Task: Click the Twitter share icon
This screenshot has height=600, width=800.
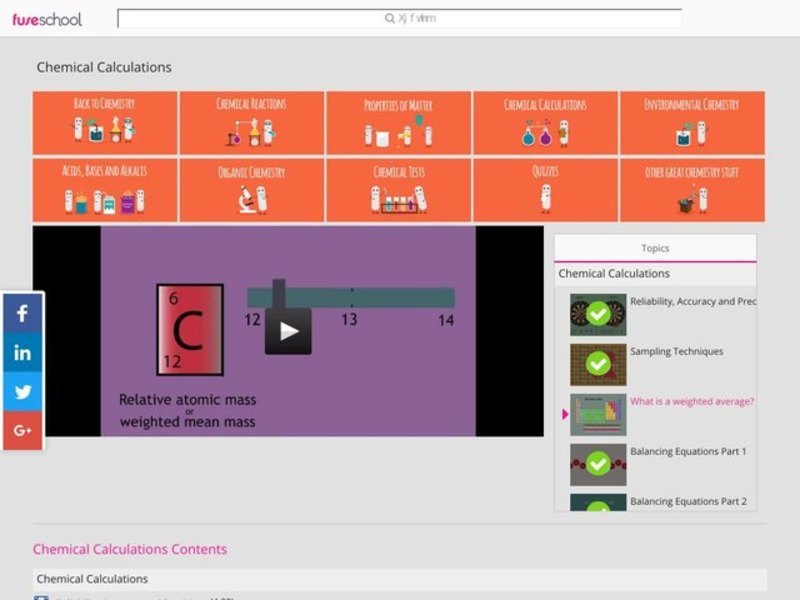Action: coord(22,391)
